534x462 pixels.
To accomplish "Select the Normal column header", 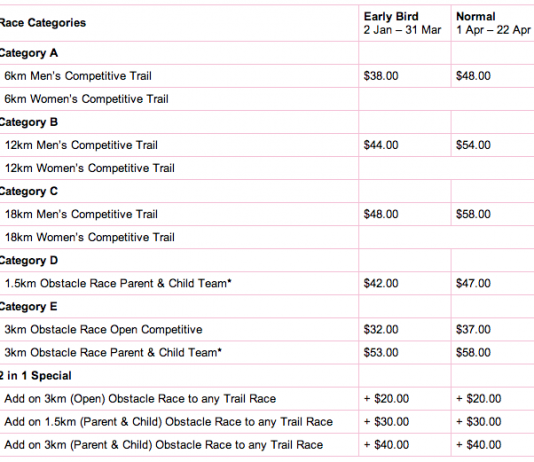I will (493, 23).
